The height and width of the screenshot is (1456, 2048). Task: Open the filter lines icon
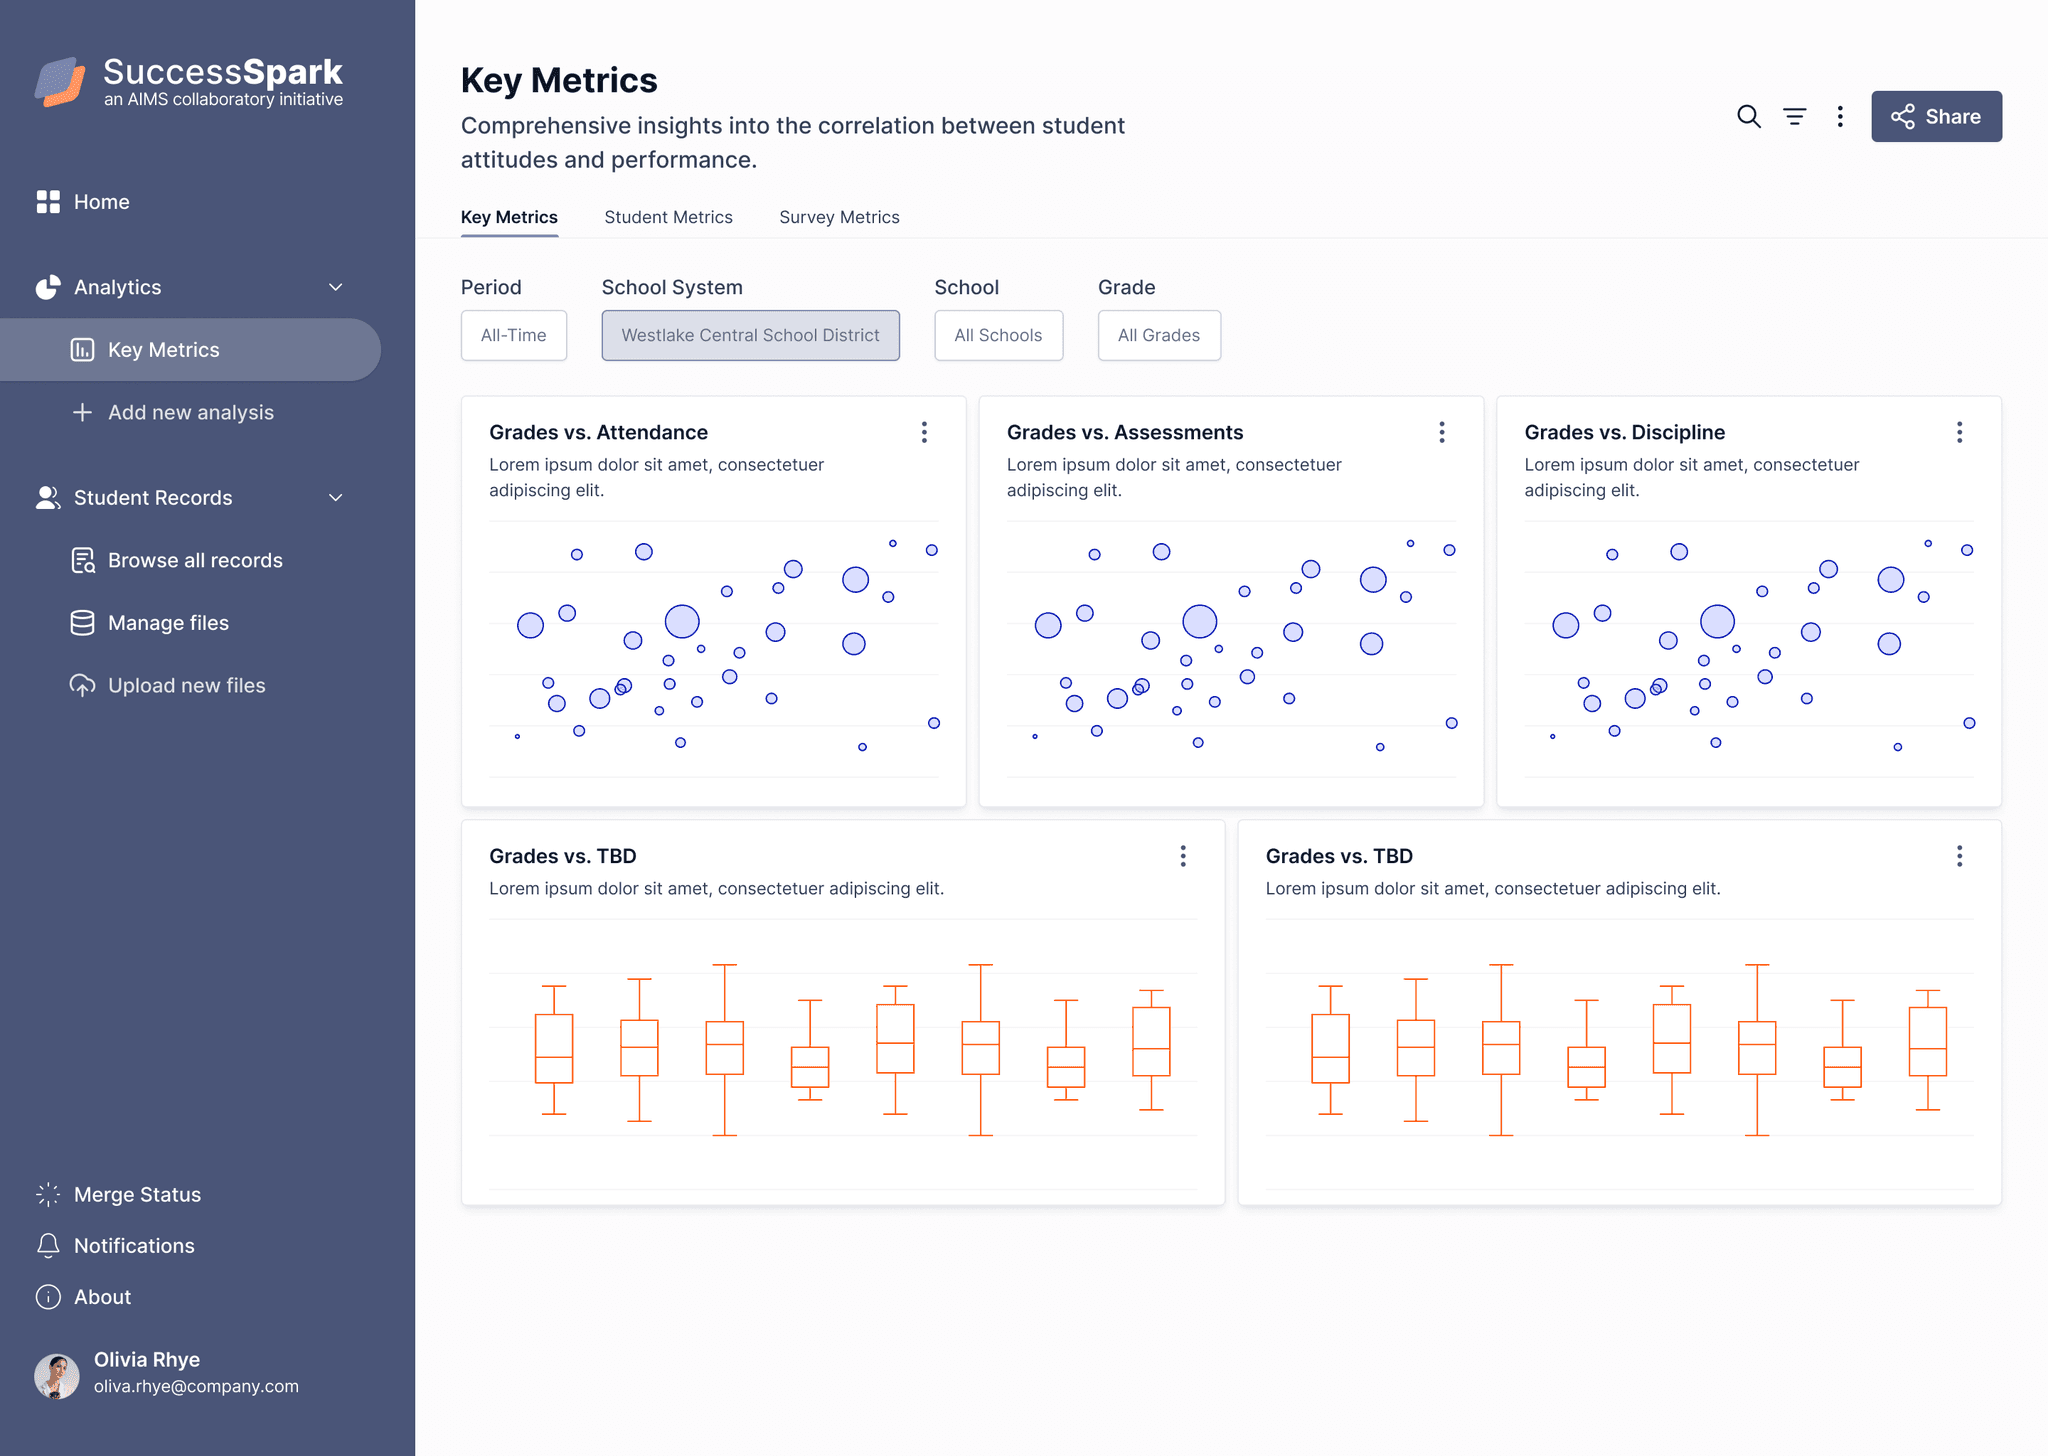point(1795,117)
